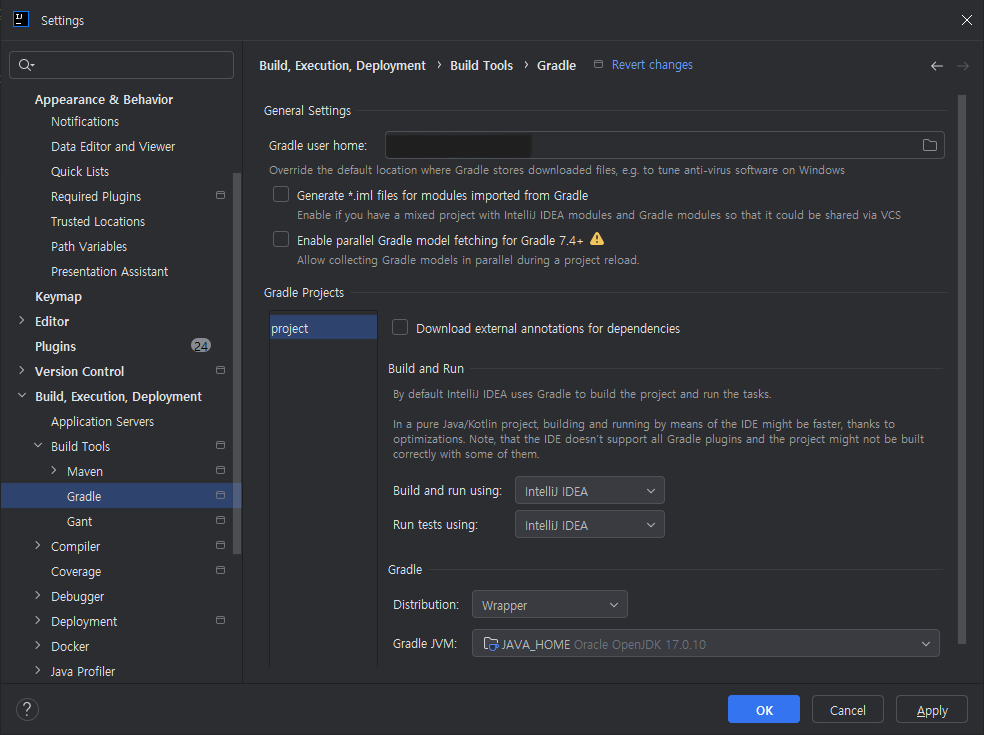This screenshot has width=984, height=735.
Task: Click the Apply button
Action: coord(931,709)
